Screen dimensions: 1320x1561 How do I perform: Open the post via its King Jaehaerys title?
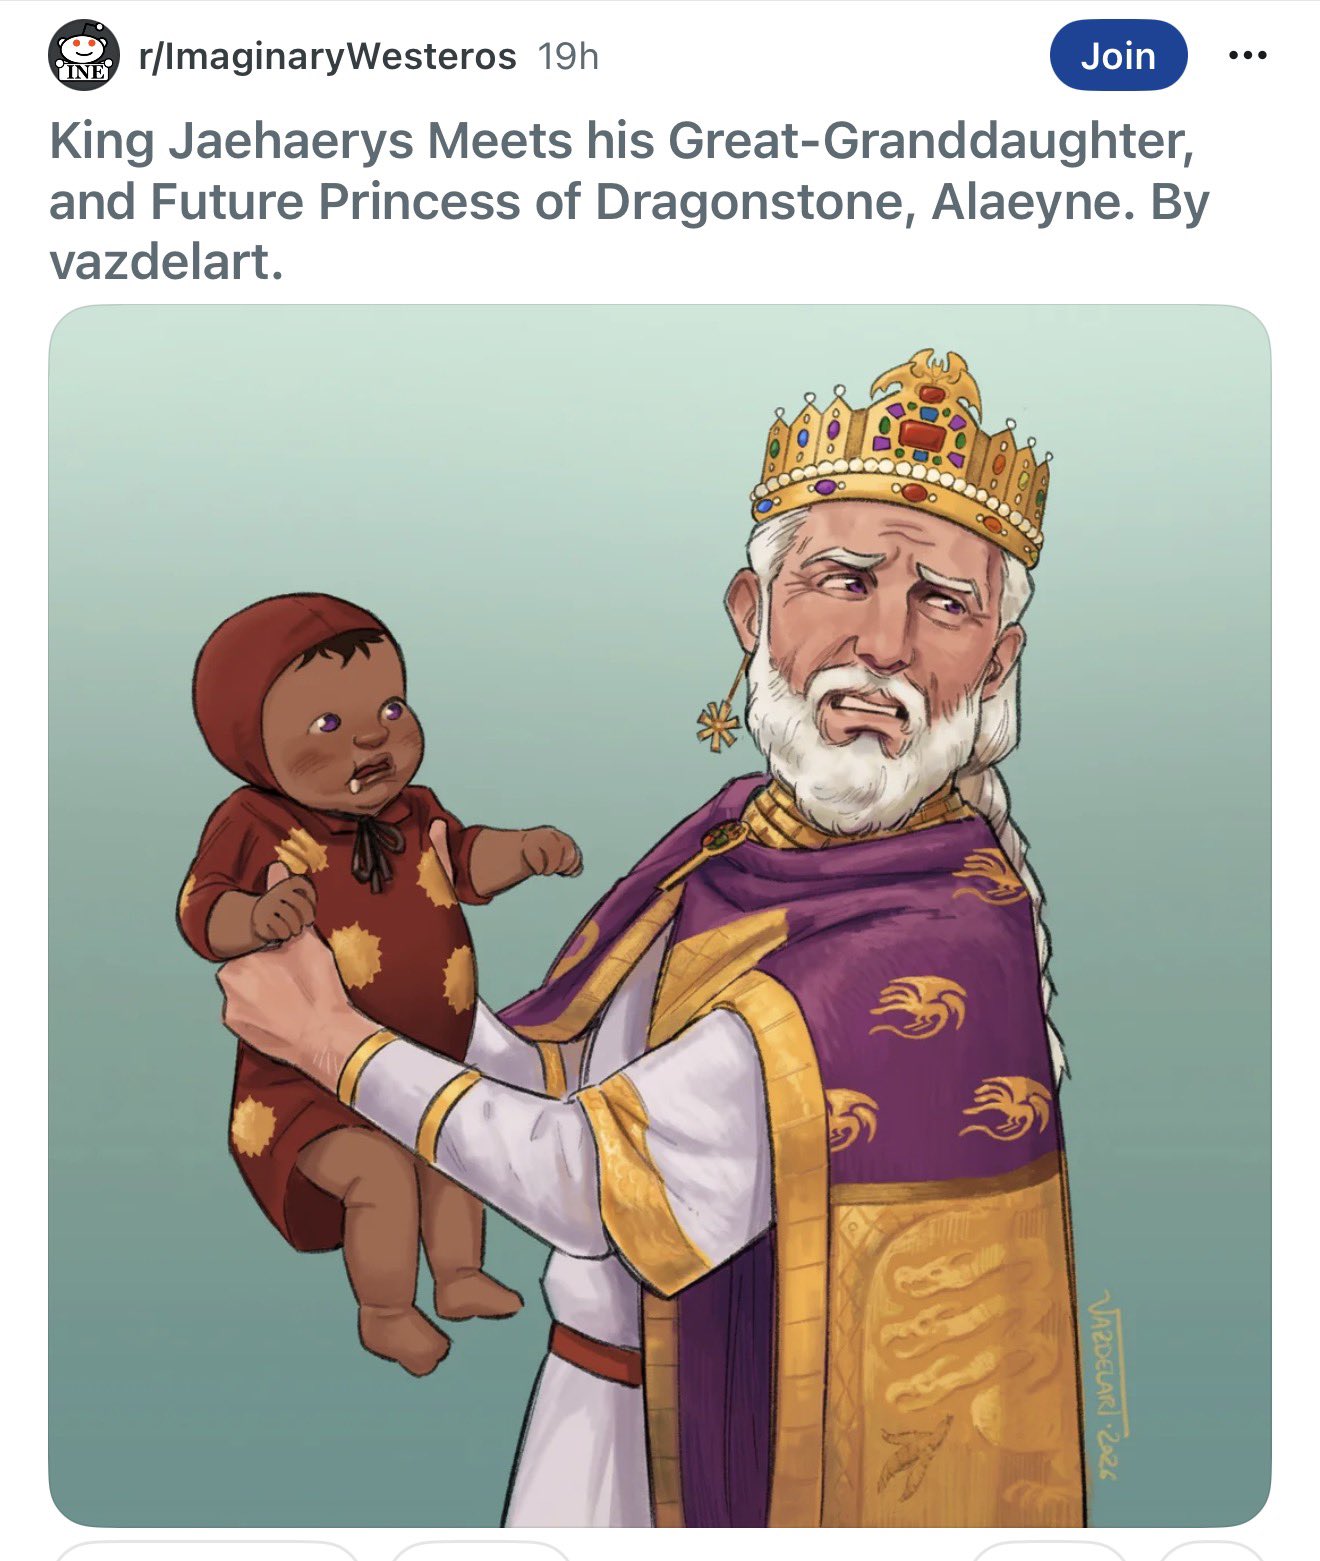(x=629, y=201)
